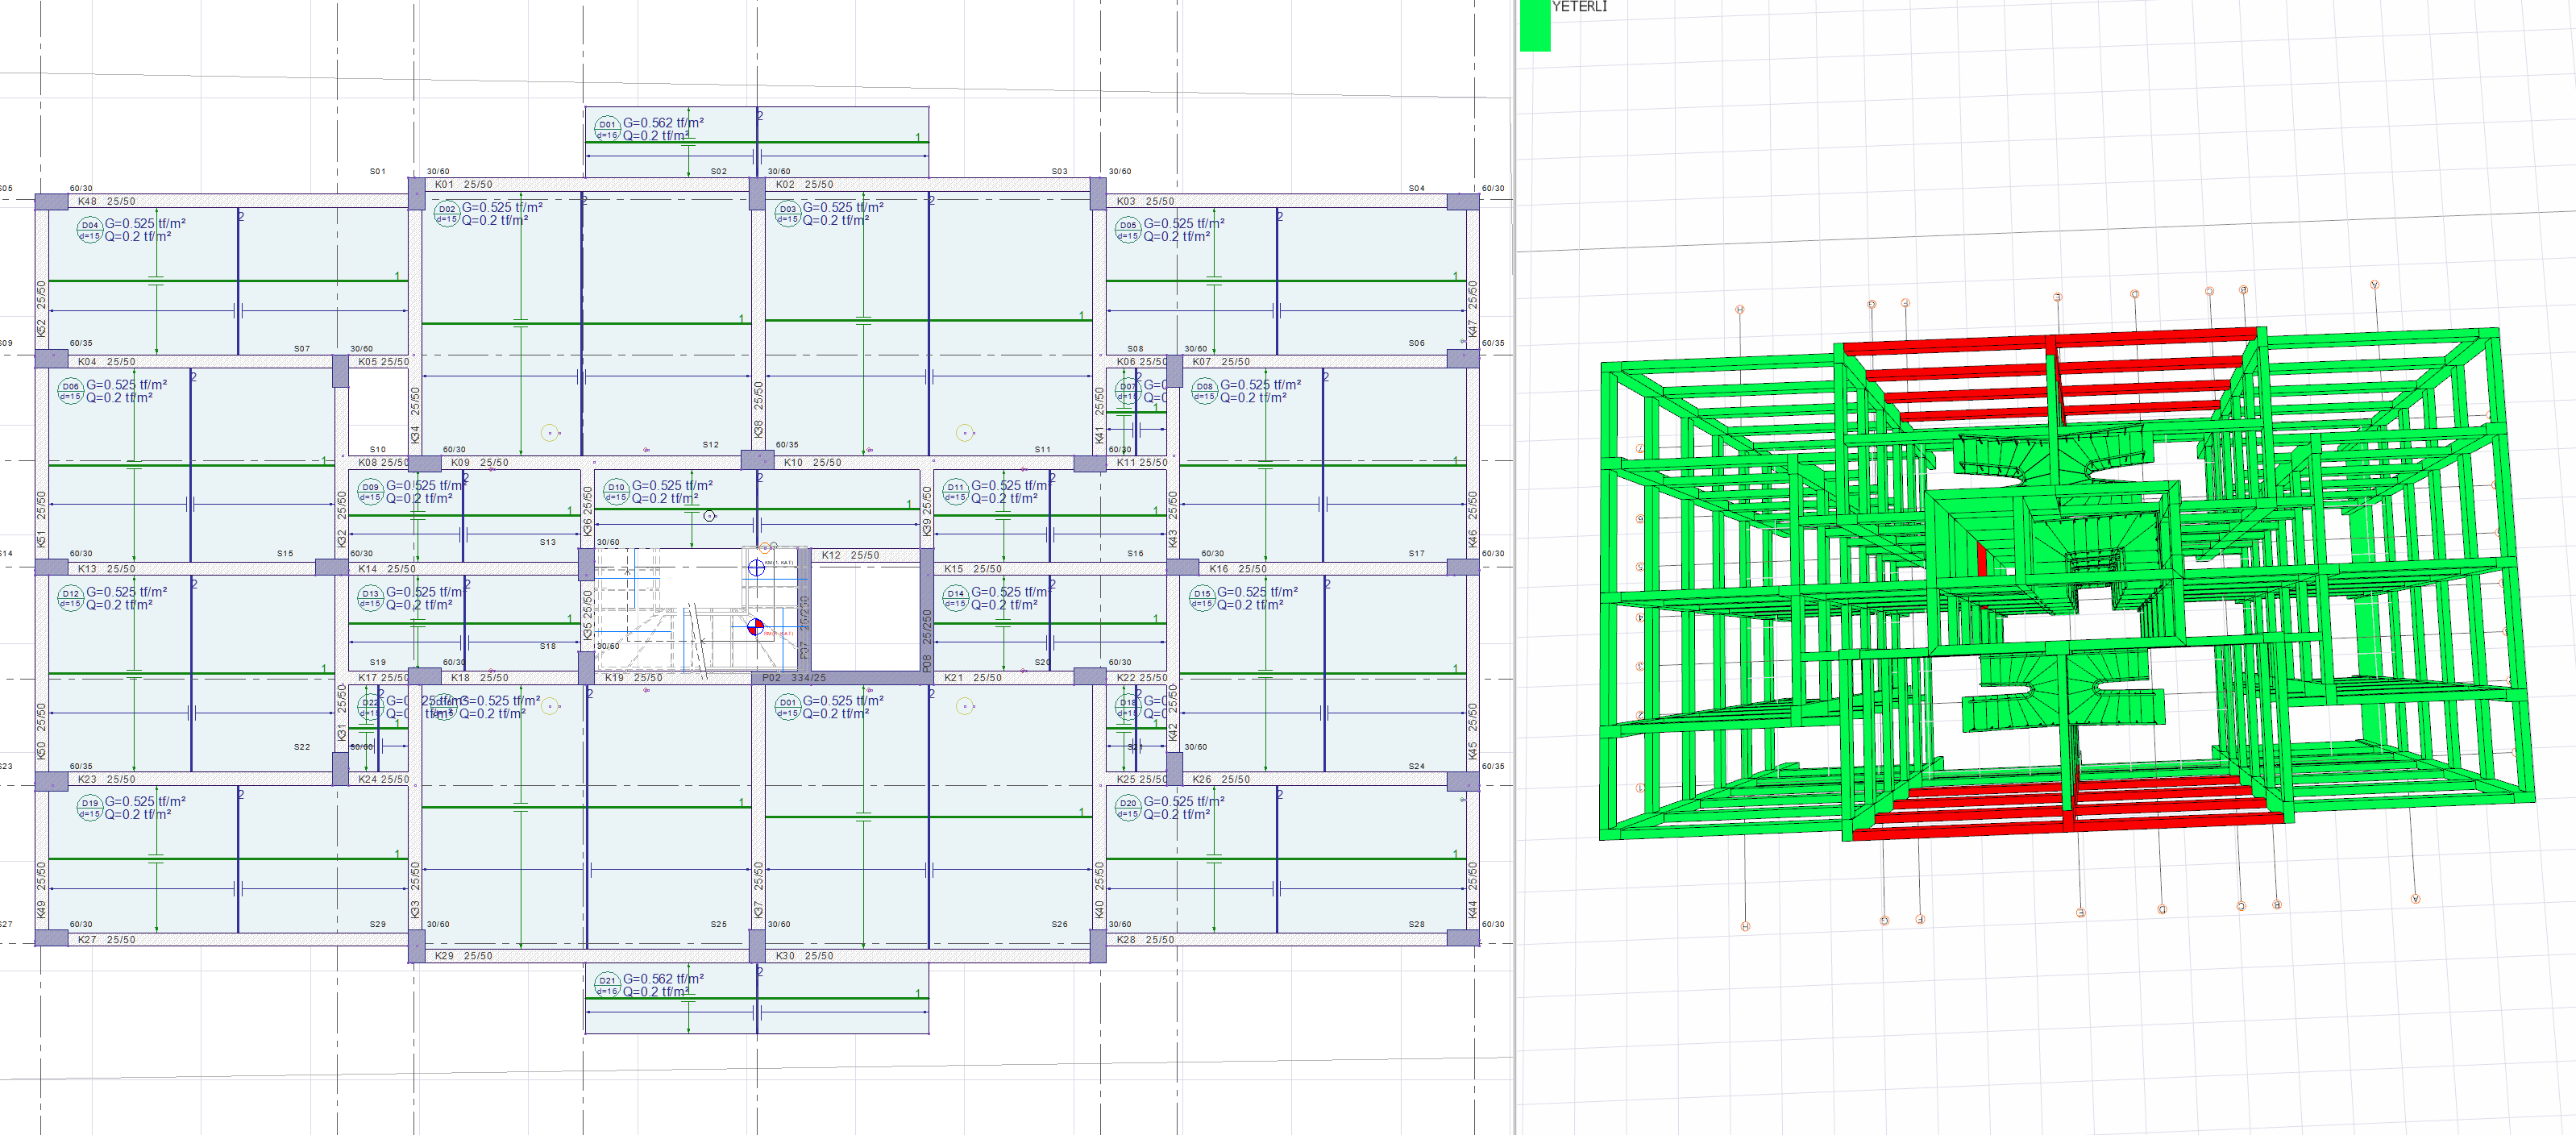
Task: Select beam label K30 25/50
Action: coord(805,956)
